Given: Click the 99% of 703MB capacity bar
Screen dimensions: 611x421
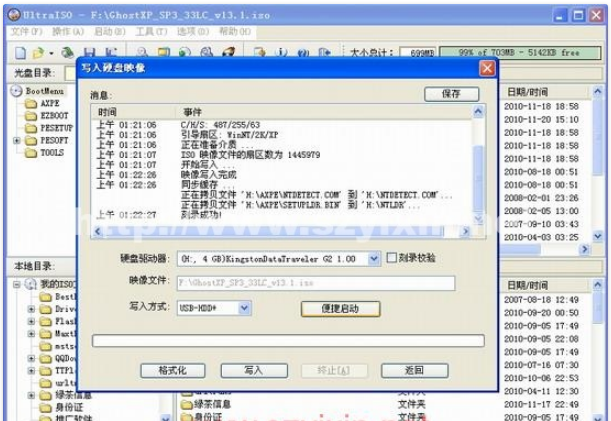Looking at the screenshot, I should [x=520, y=53].
